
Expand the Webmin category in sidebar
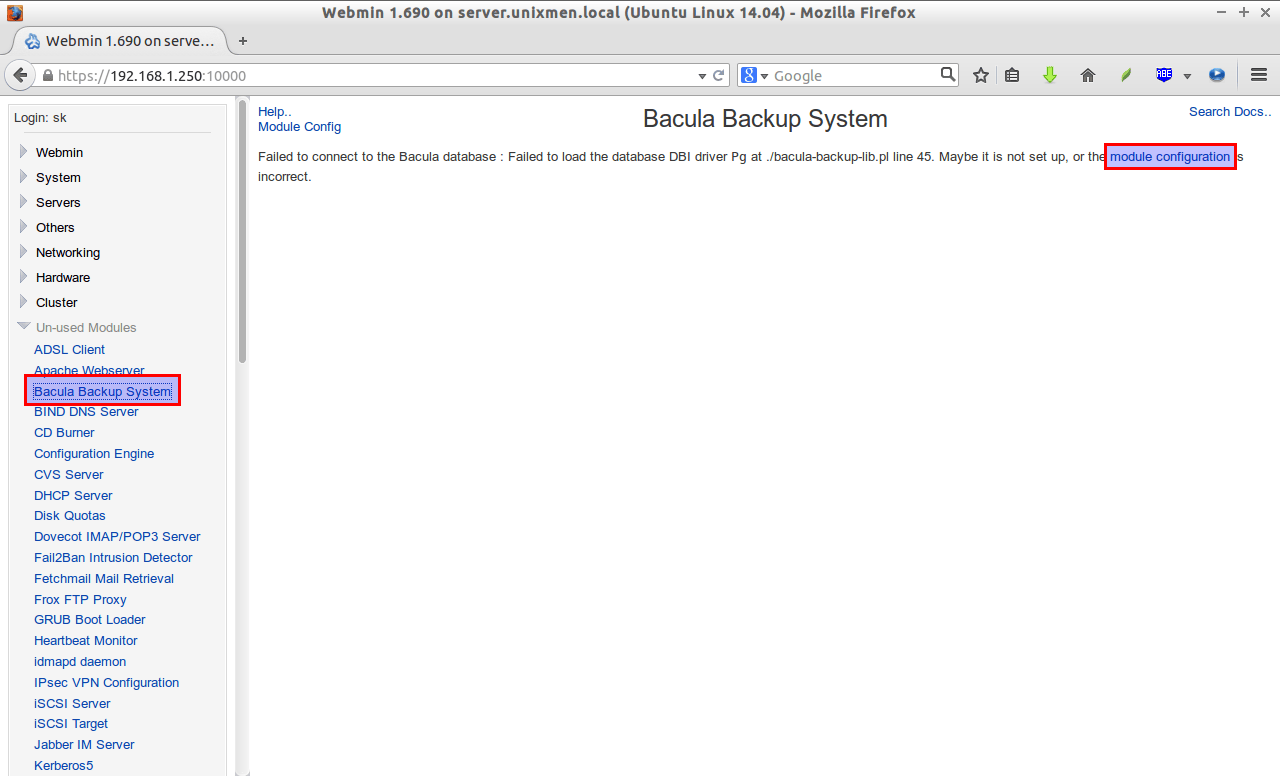point(59,153)
